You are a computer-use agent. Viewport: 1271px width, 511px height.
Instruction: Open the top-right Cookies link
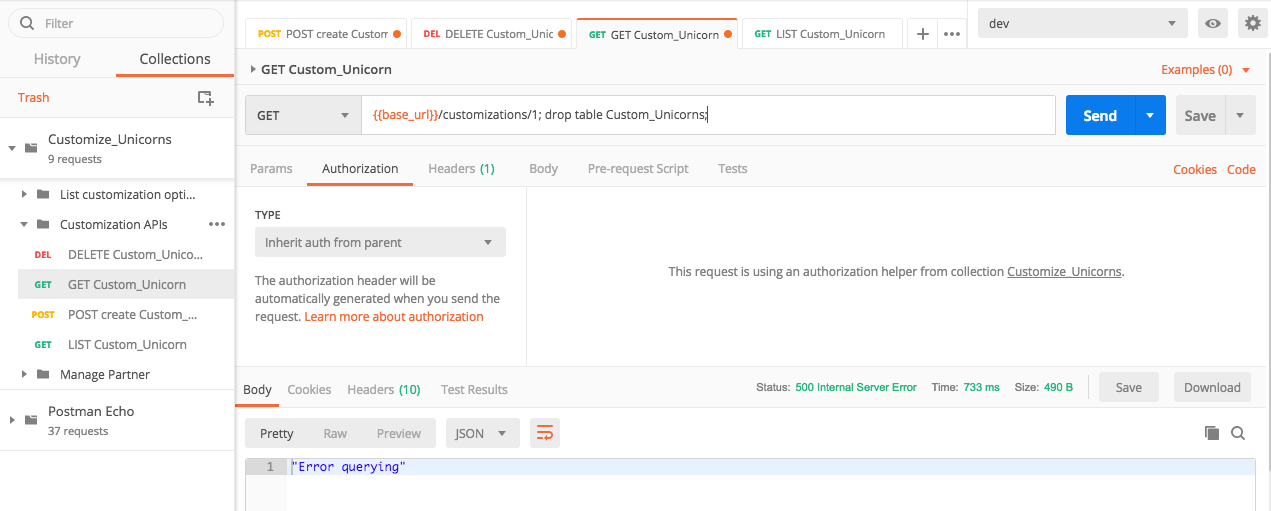click(x=1195, y=169)
